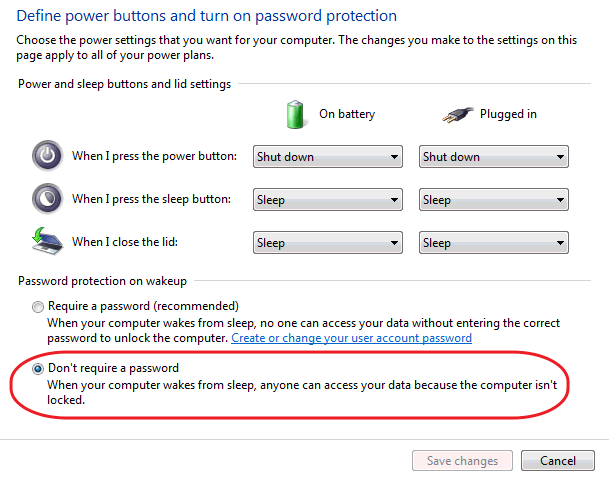Expand sleep button On battery dropdown

click(327, 200)
